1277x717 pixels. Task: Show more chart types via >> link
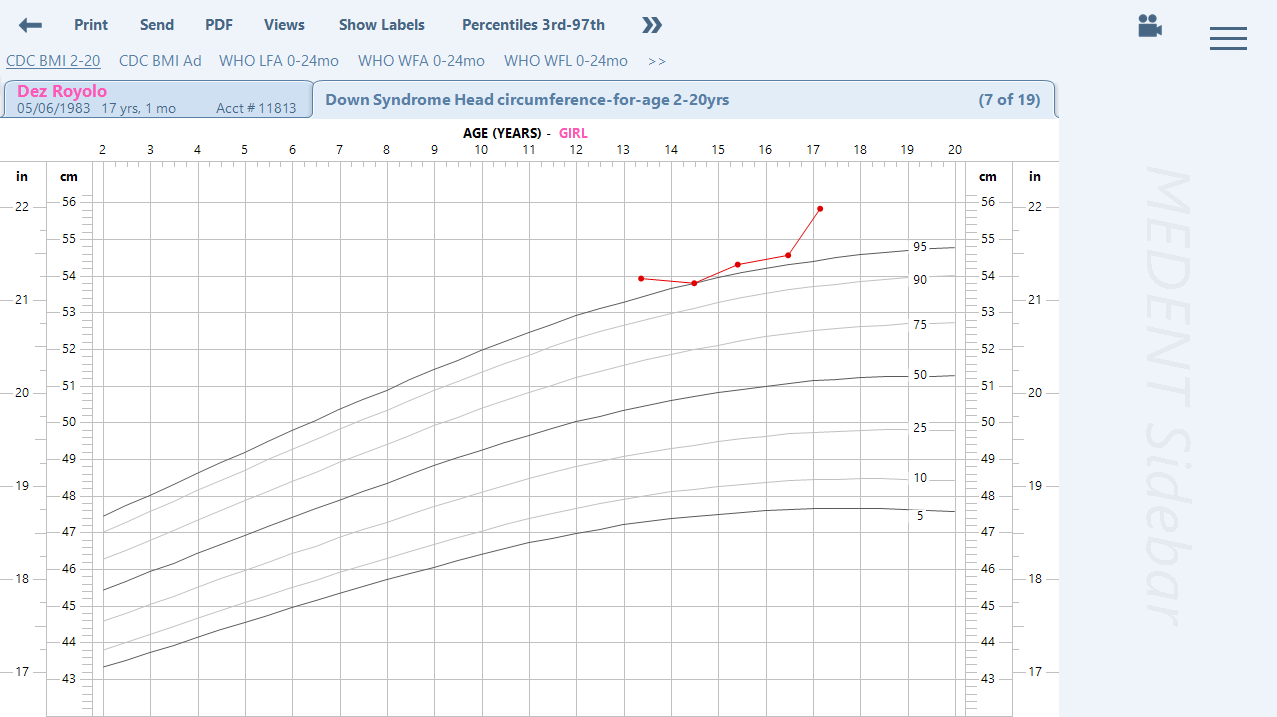coord(656,61)
